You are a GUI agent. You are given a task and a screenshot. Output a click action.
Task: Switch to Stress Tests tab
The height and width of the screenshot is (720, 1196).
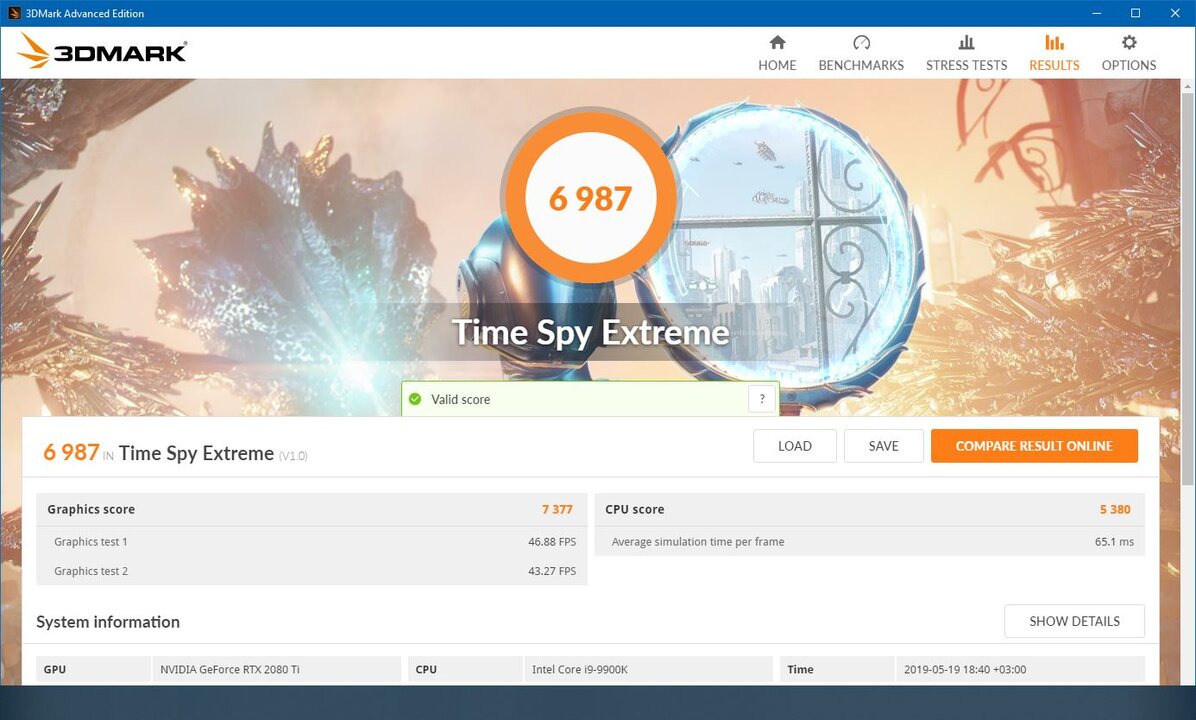tap(966, 53)
